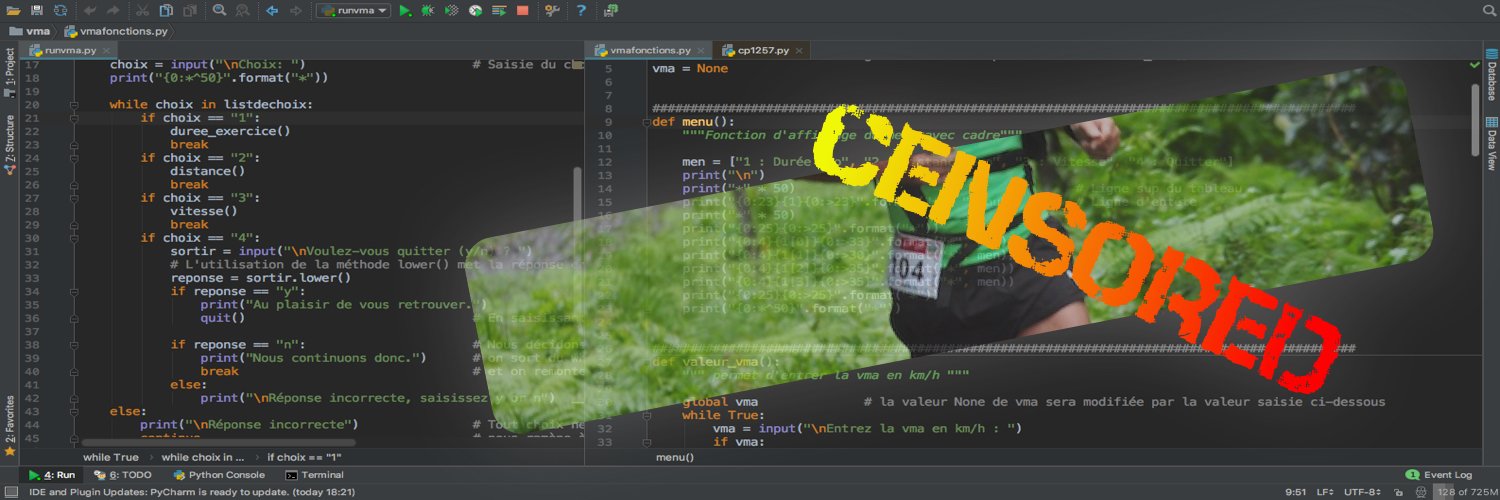
Task: Click the Undo arrow icon
Action: [x=91, y=10]
